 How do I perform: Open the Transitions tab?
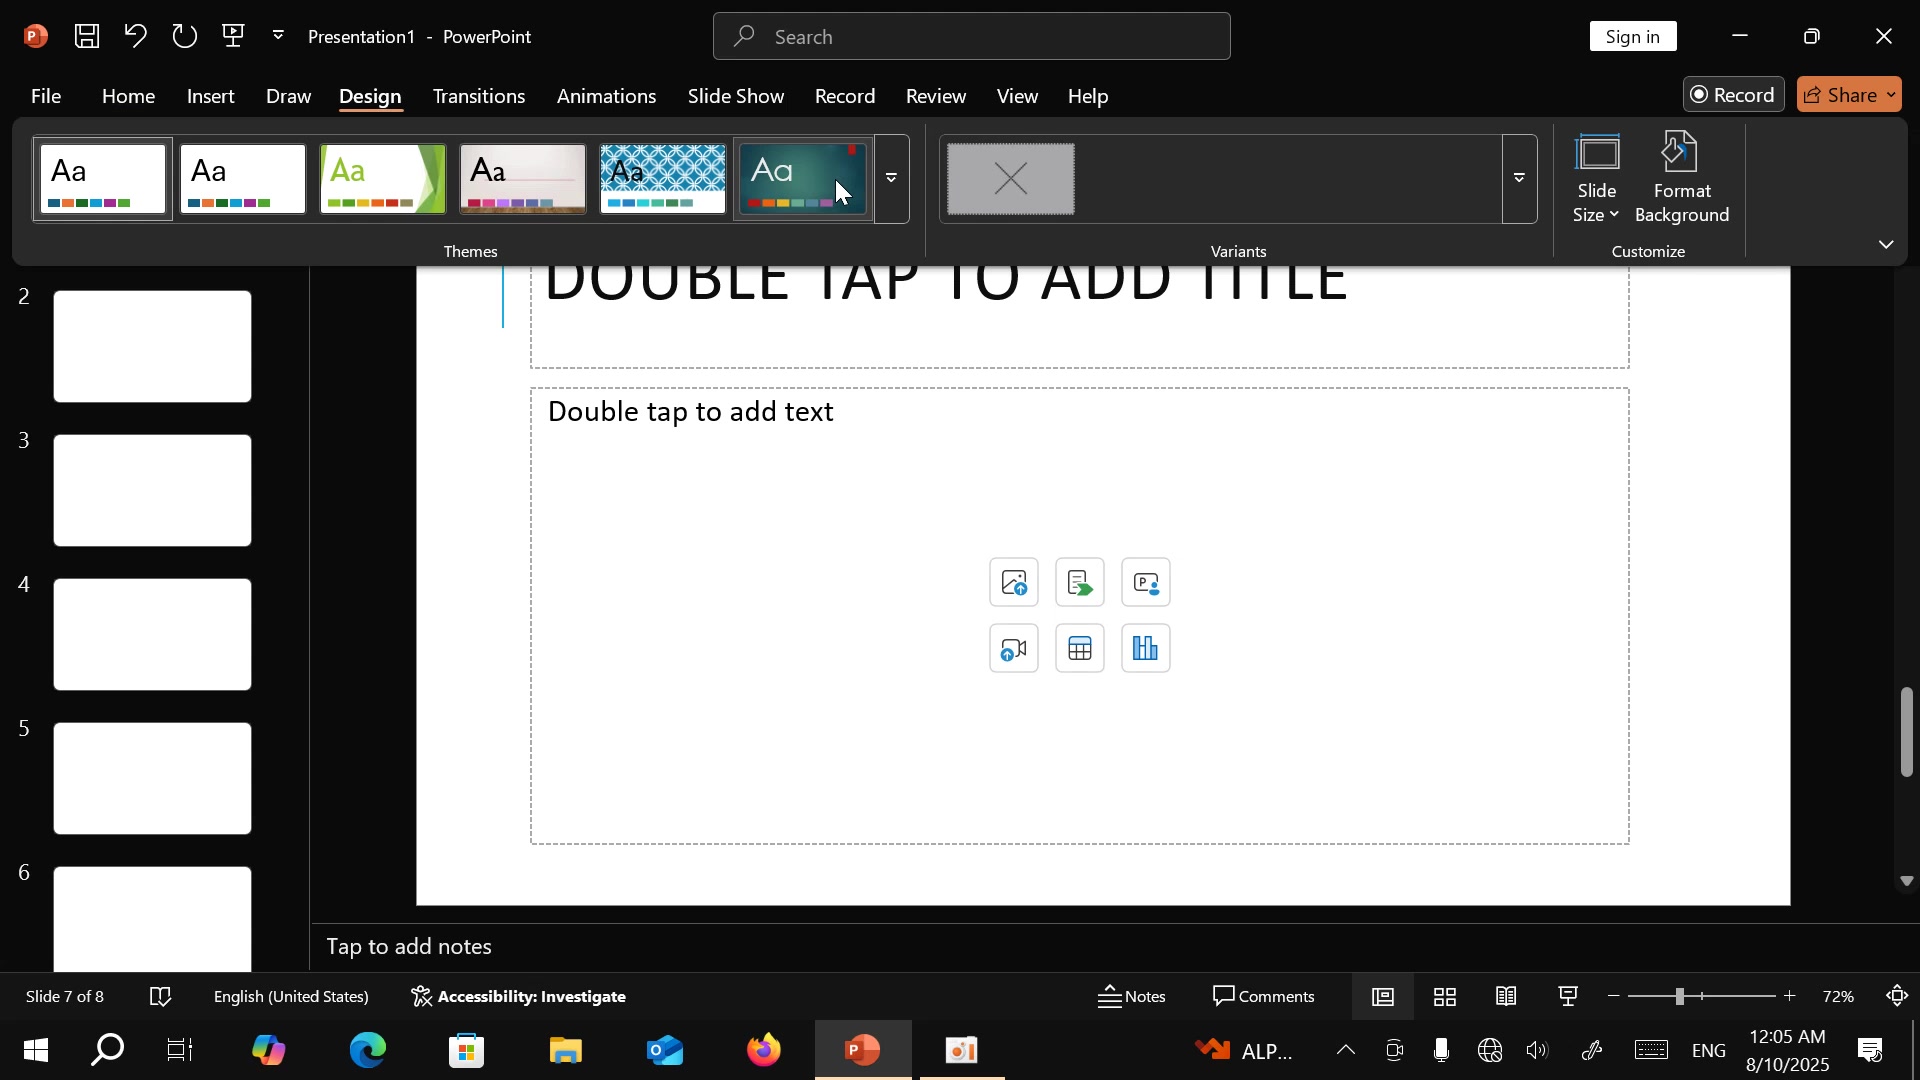coord(478,96)
